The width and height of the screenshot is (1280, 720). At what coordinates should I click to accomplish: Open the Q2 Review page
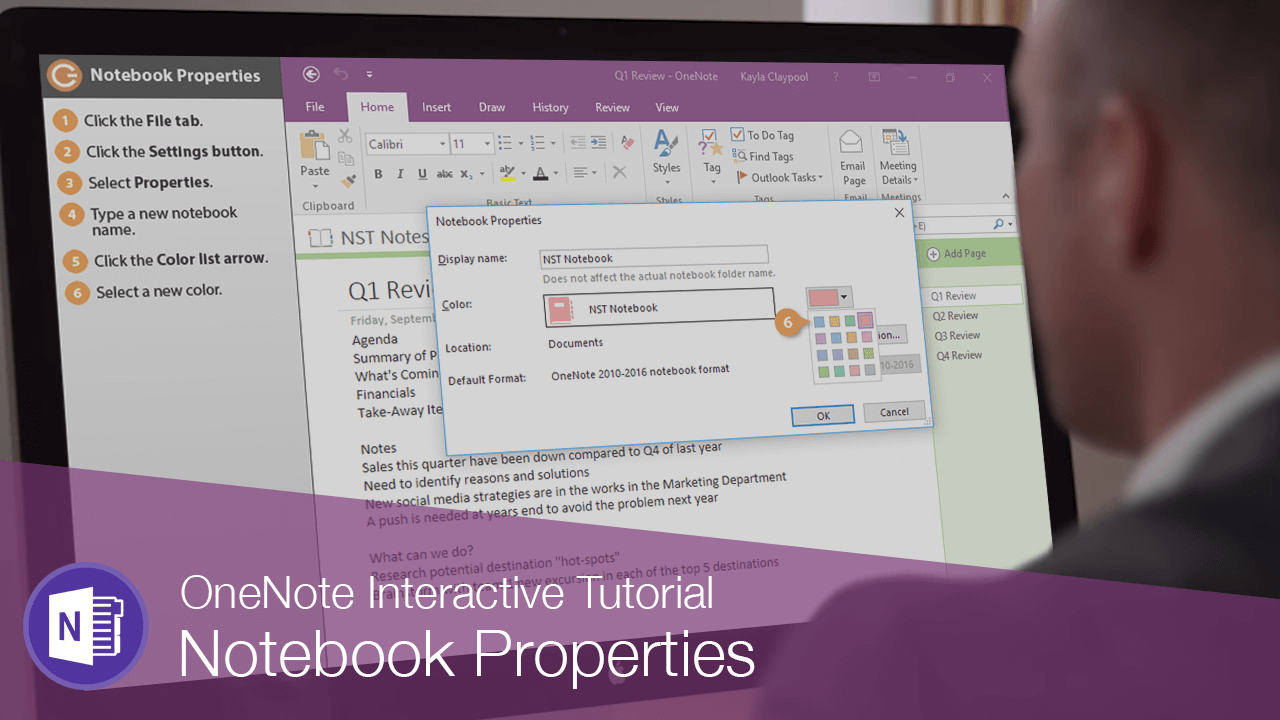tap(955, 315)
